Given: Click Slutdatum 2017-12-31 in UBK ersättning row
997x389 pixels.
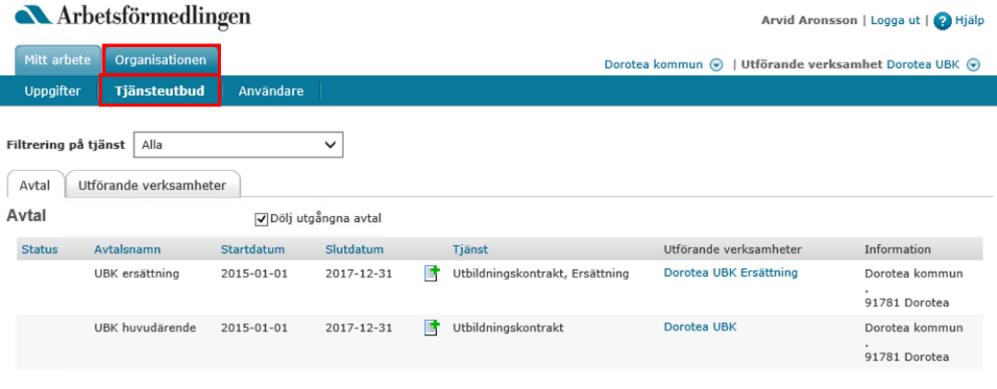Looking at the screenshot, I should (359, 274).
